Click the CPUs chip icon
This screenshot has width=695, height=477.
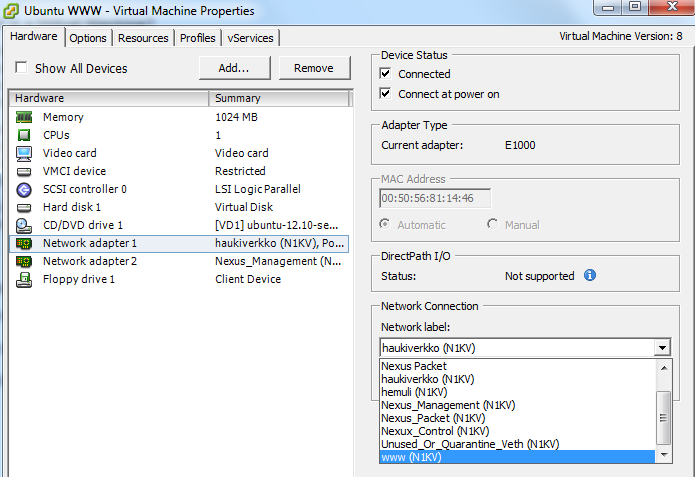pos(24,135)
